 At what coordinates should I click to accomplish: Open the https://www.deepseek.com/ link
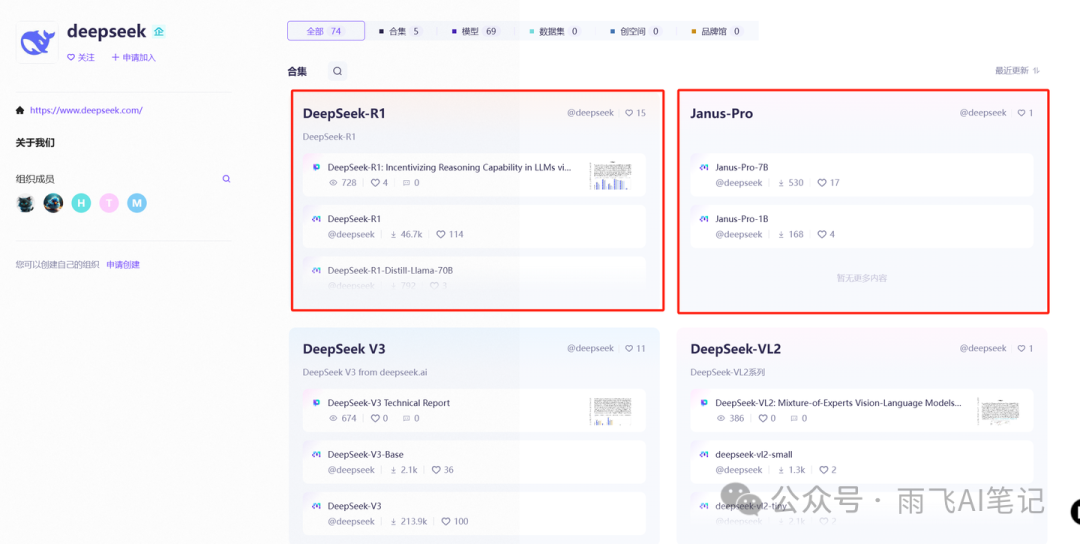click(x=86, y=110)
